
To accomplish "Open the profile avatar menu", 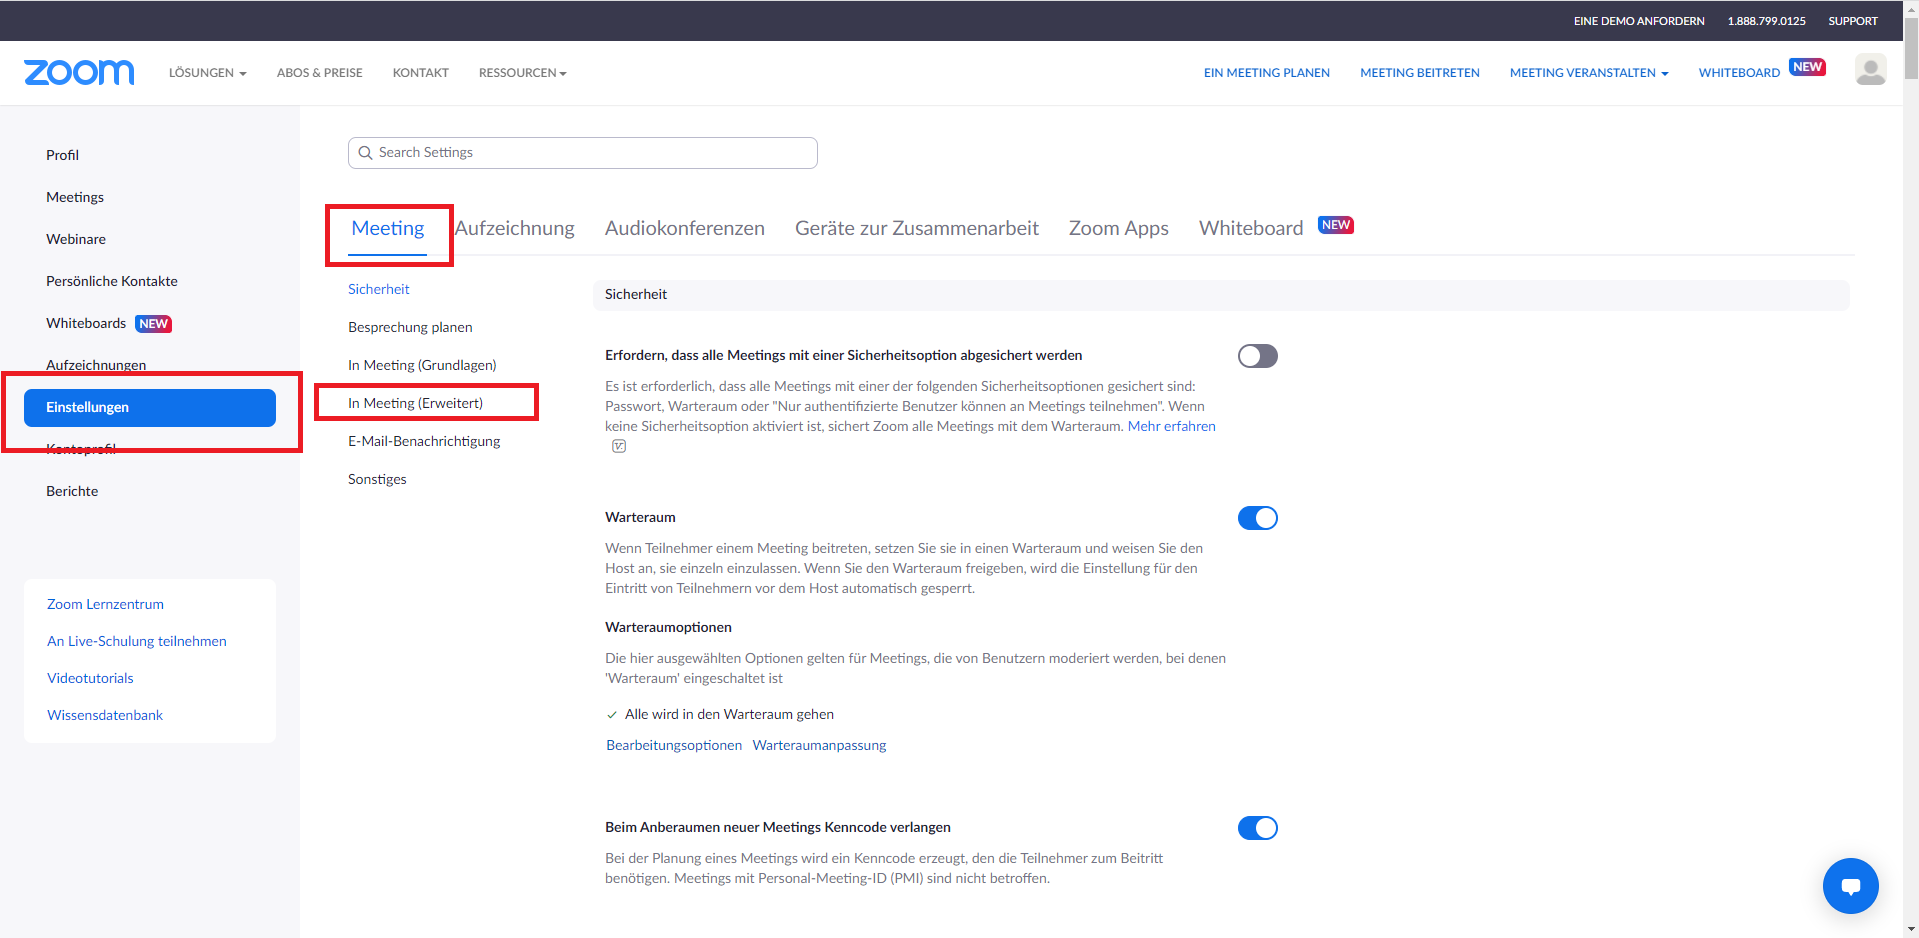I will point(1870,69).
